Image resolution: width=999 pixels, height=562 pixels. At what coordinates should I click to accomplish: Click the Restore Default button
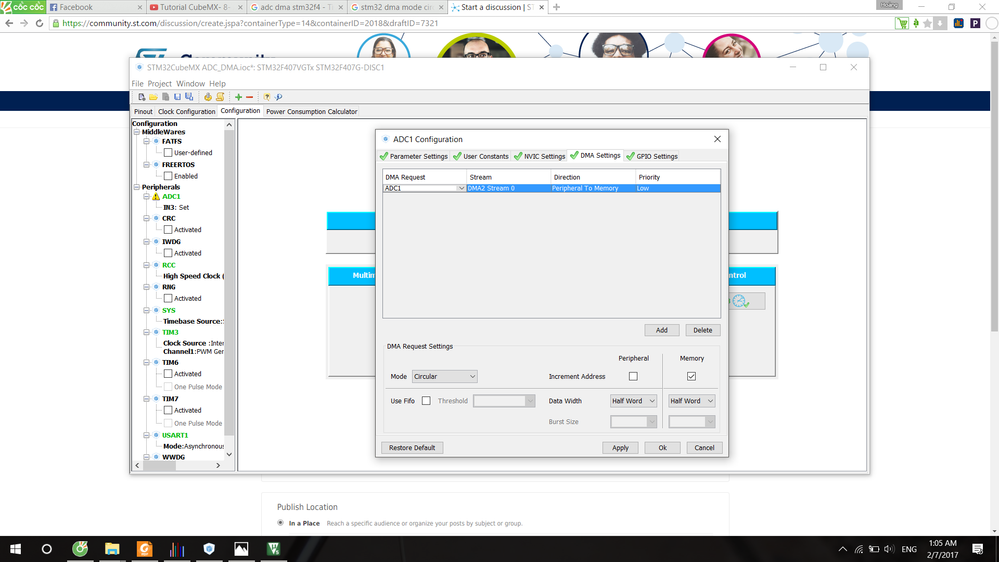click(x=412, y=448)
